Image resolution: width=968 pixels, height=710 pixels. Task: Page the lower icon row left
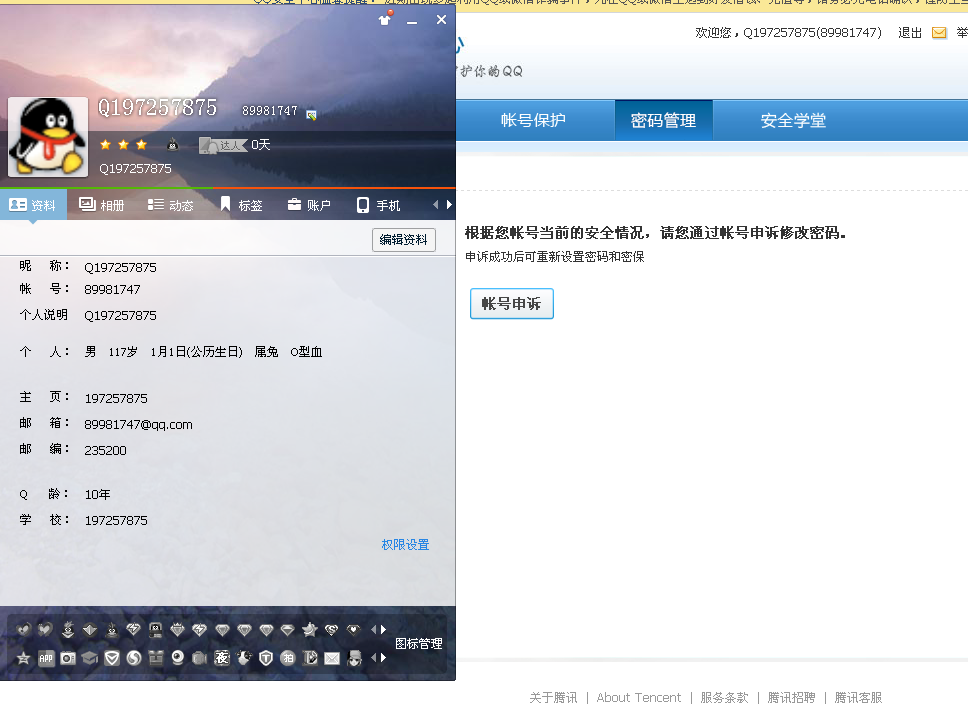[373, 658]
